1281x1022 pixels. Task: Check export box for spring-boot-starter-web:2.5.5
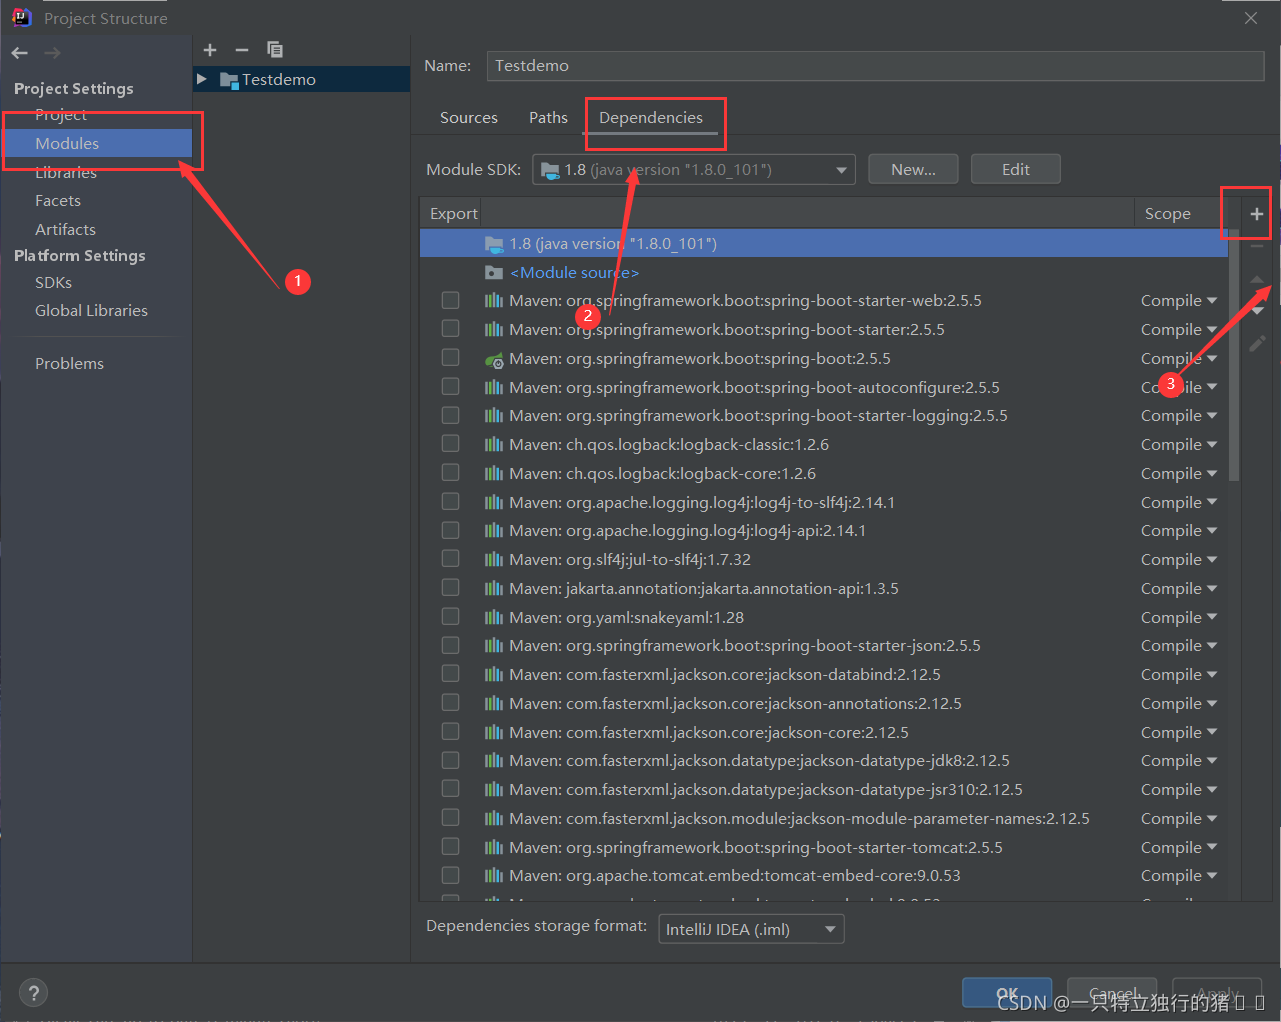[450, 300]
